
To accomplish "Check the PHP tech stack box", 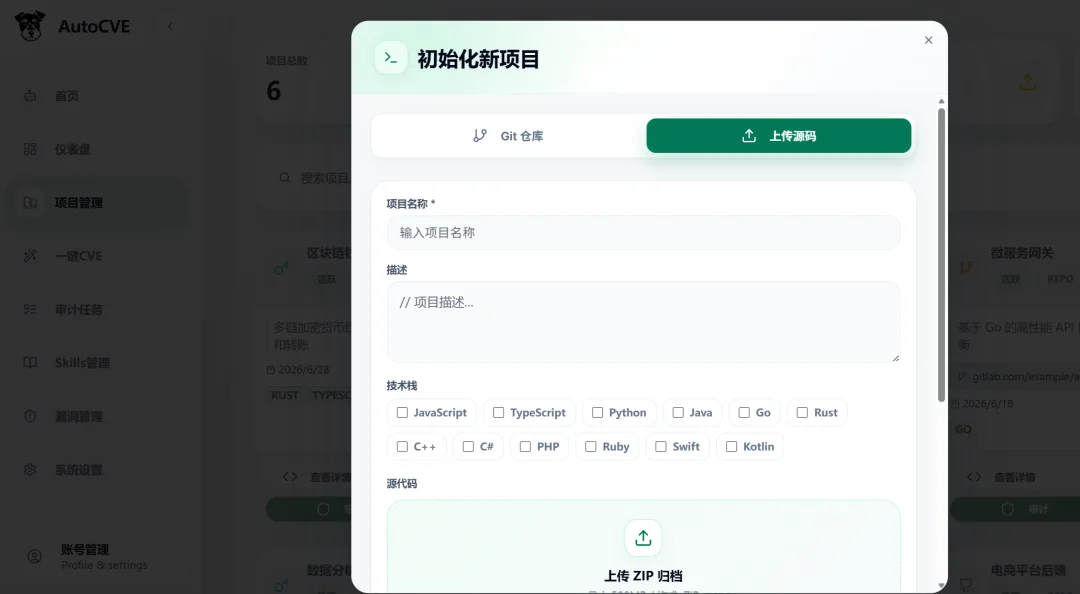I will pos(526,447).
